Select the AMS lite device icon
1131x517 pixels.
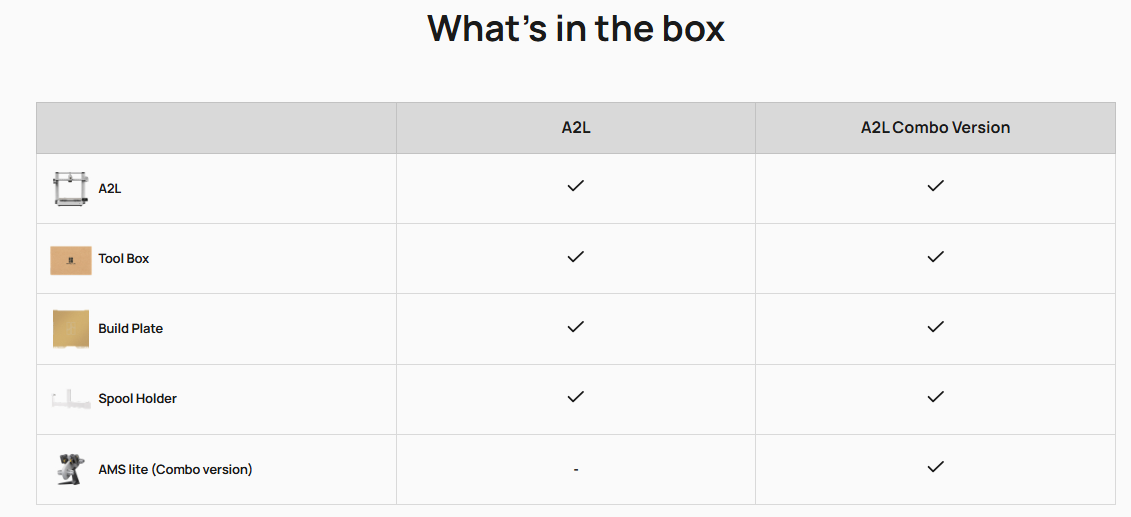tap(71, 469)
